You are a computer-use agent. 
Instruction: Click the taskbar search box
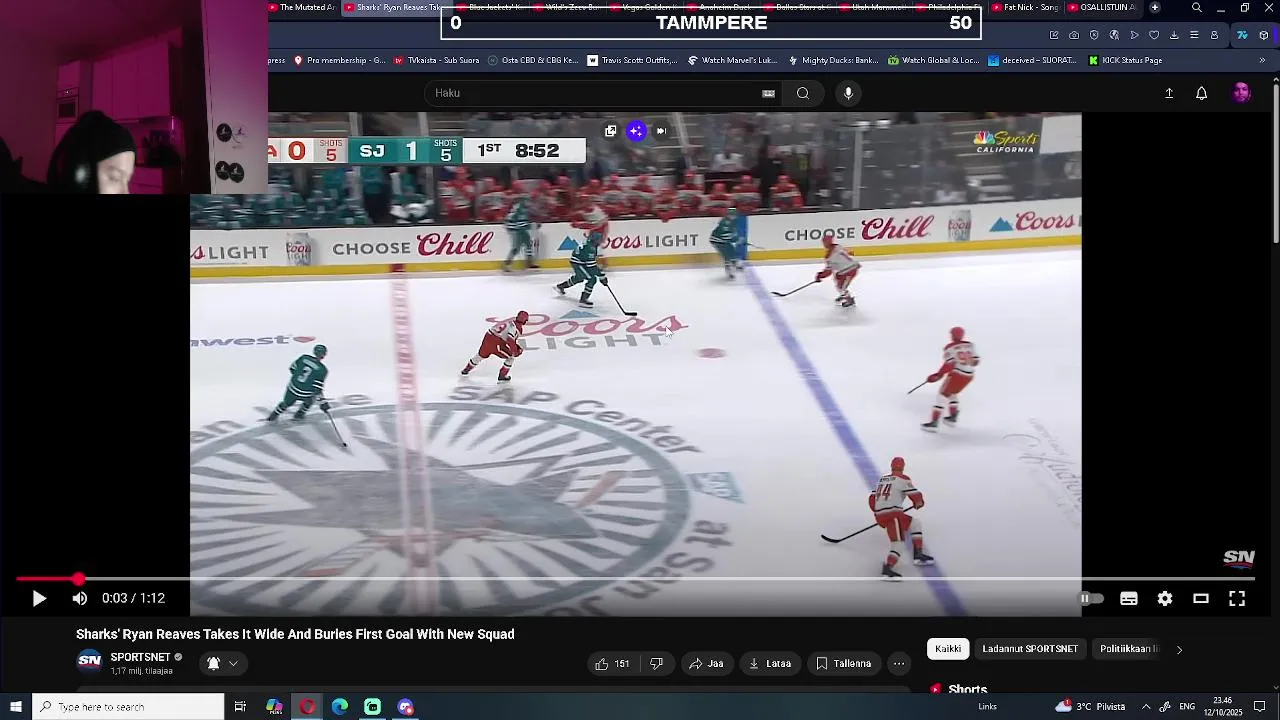pyautogui.click(x=128, y=707)
